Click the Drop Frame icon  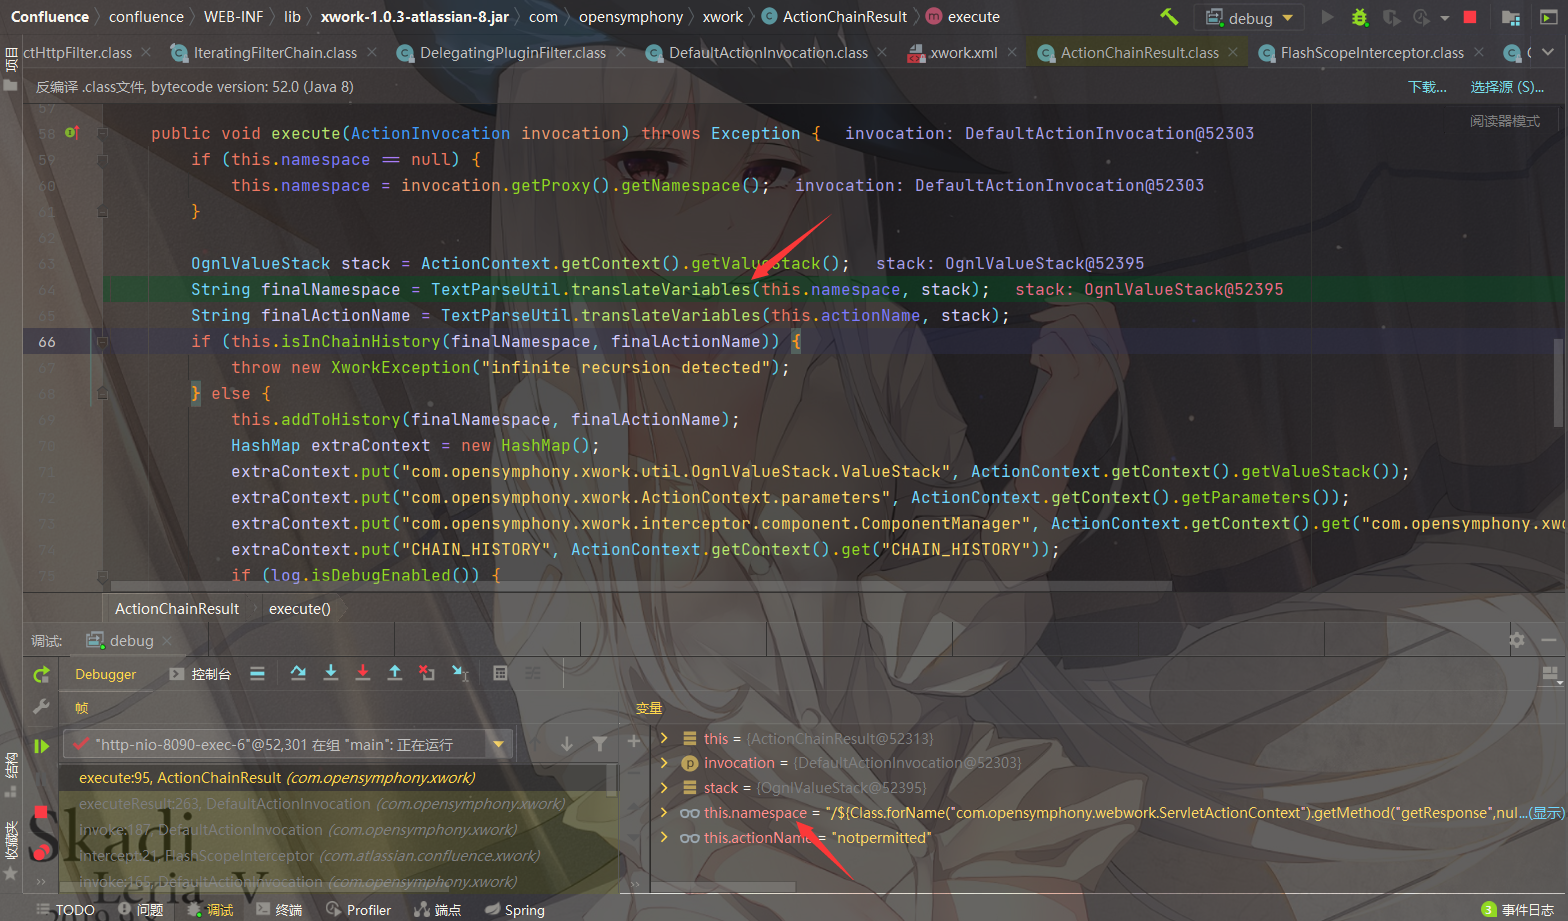coord(427,673)
